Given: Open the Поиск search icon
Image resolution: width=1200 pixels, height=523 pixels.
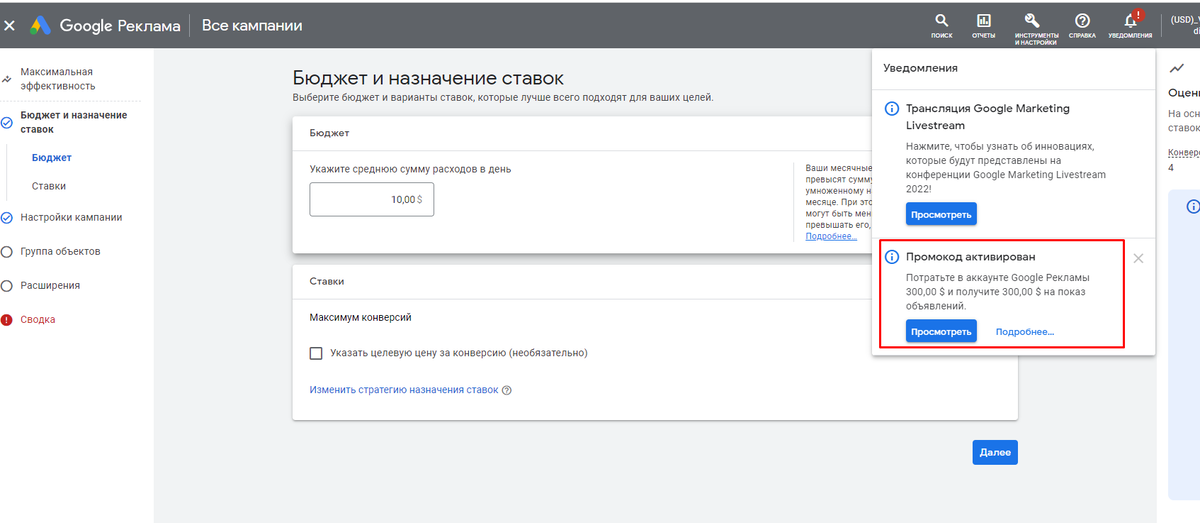Looking at the screenshot, I should tap(941, 25).
